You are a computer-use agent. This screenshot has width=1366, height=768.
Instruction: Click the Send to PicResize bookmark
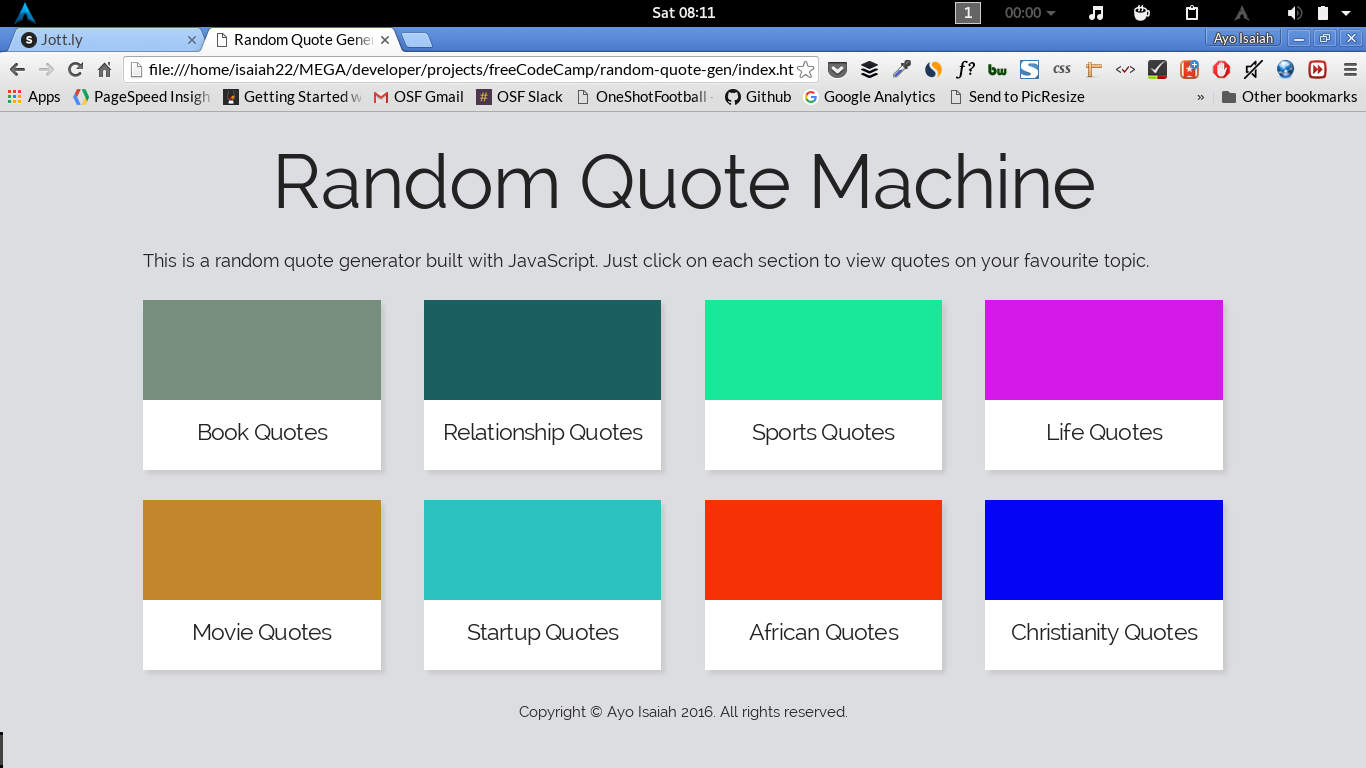(x=1016, y=97)
